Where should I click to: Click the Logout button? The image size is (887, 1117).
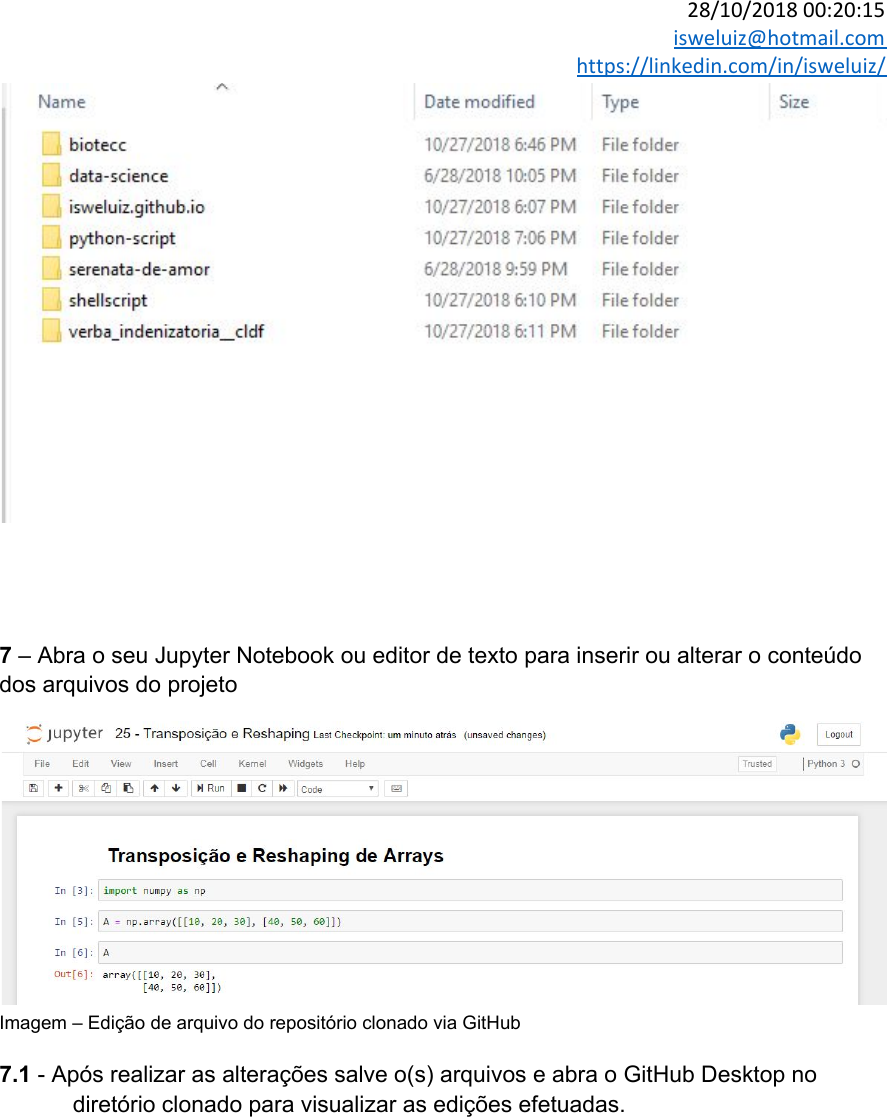(839, 734)
